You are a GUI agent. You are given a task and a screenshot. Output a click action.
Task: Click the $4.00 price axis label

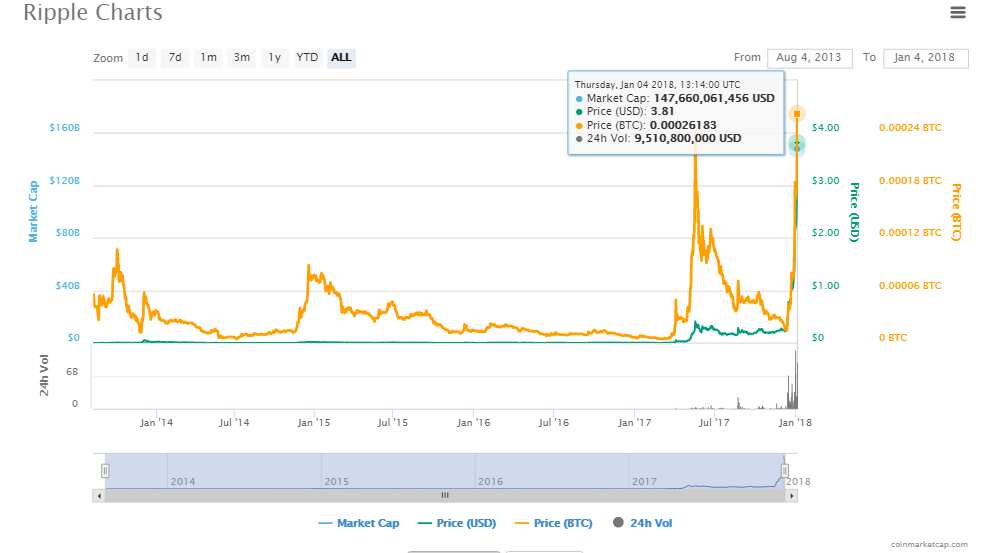pos(825,128)
